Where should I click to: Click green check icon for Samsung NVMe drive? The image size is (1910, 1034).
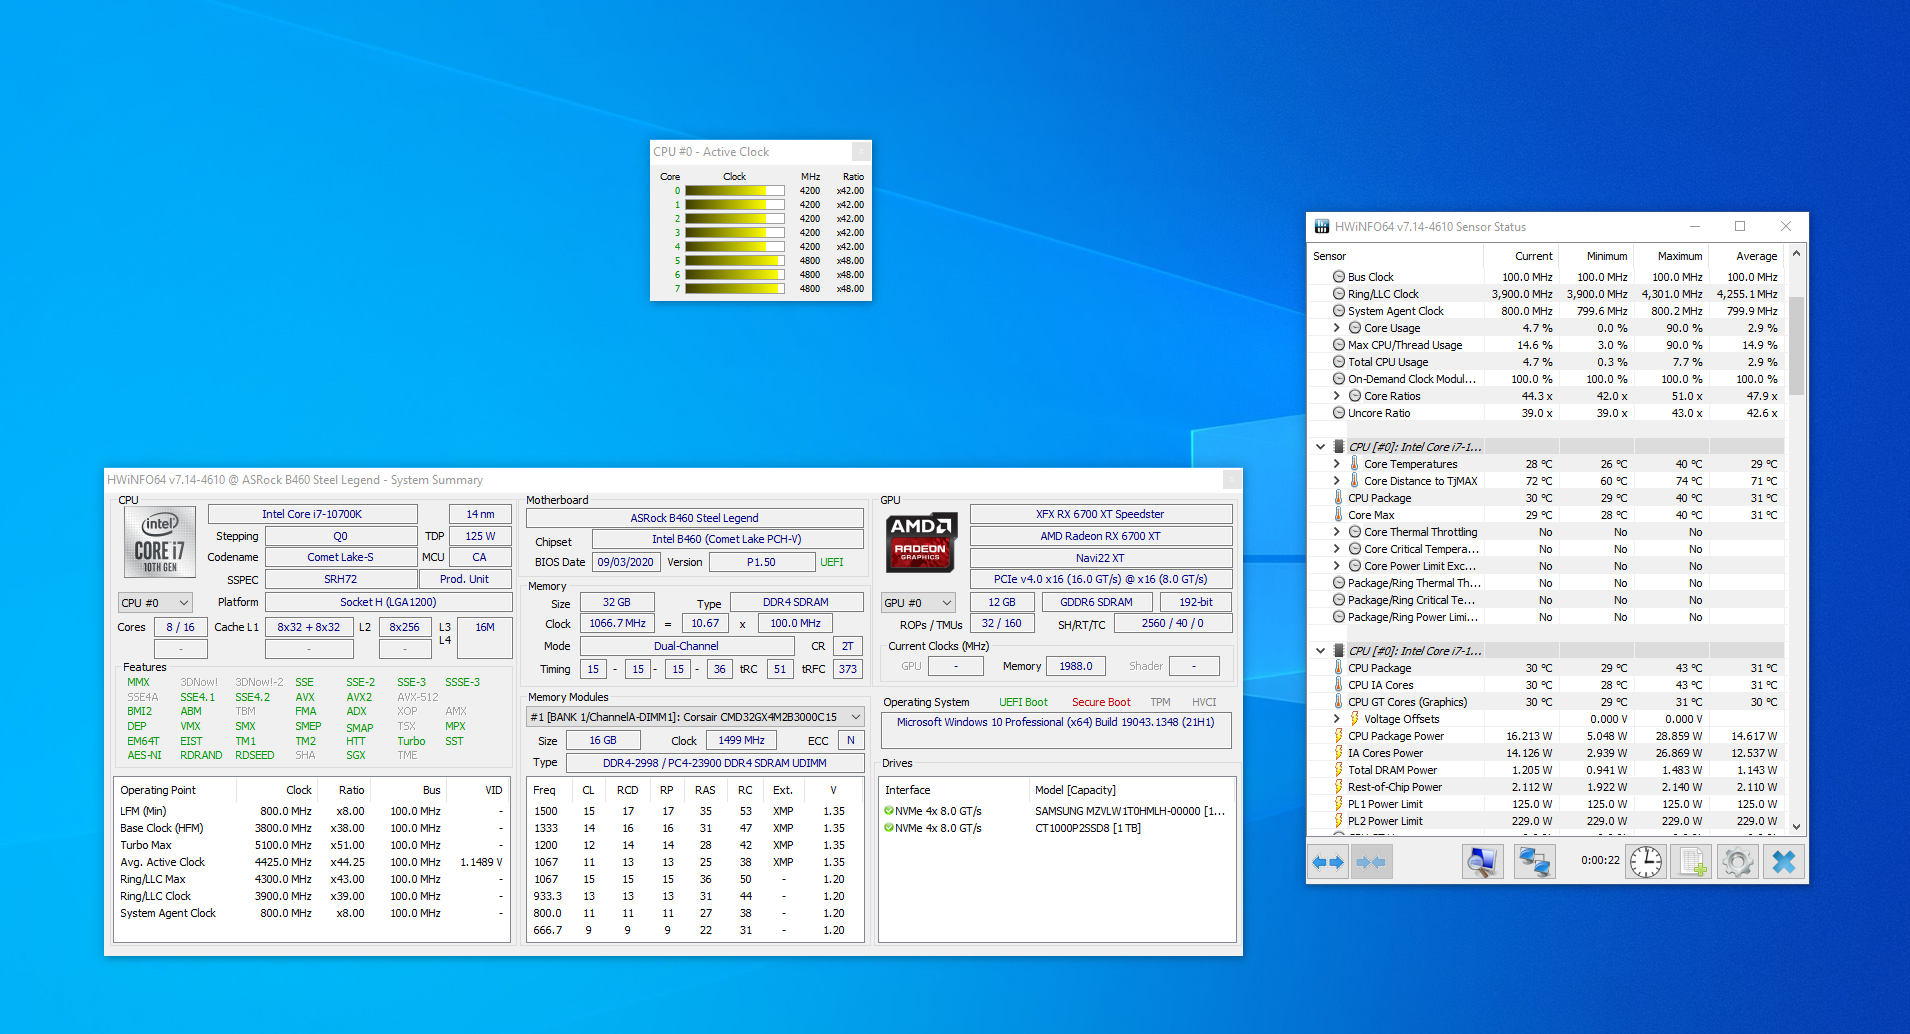[x=889, y=811]
